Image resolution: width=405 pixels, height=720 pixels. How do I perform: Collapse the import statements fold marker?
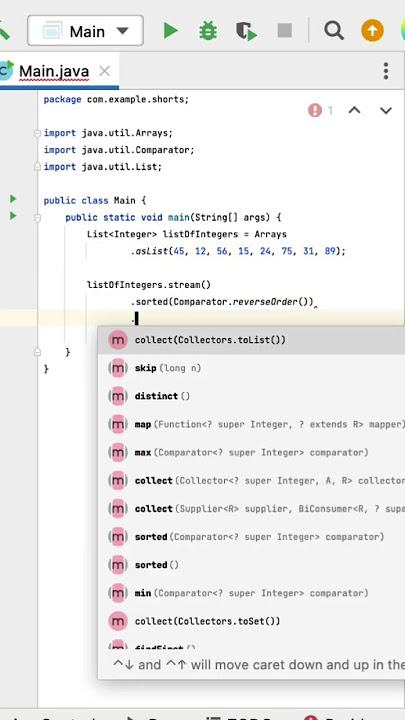(x=37, y=134)
